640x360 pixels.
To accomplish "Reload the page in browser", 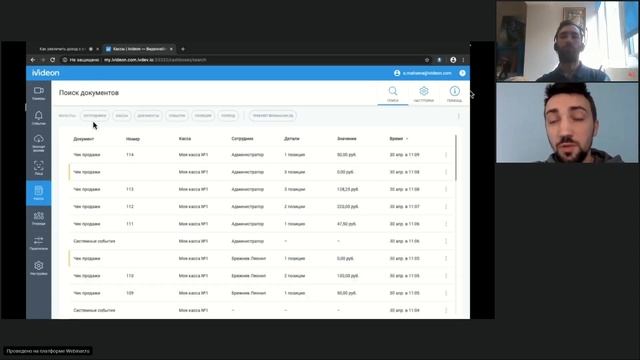I will pos(53,60).
